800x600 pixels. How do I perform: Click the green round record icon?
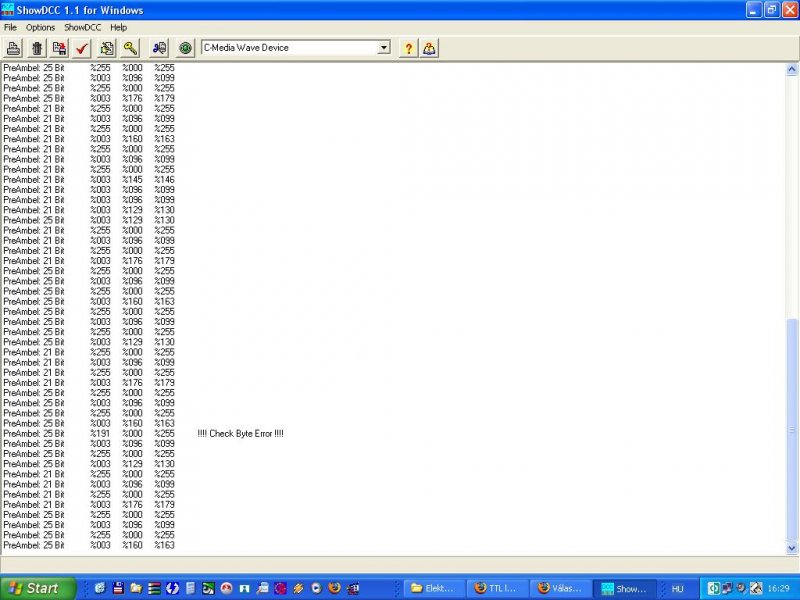[185, 48]
